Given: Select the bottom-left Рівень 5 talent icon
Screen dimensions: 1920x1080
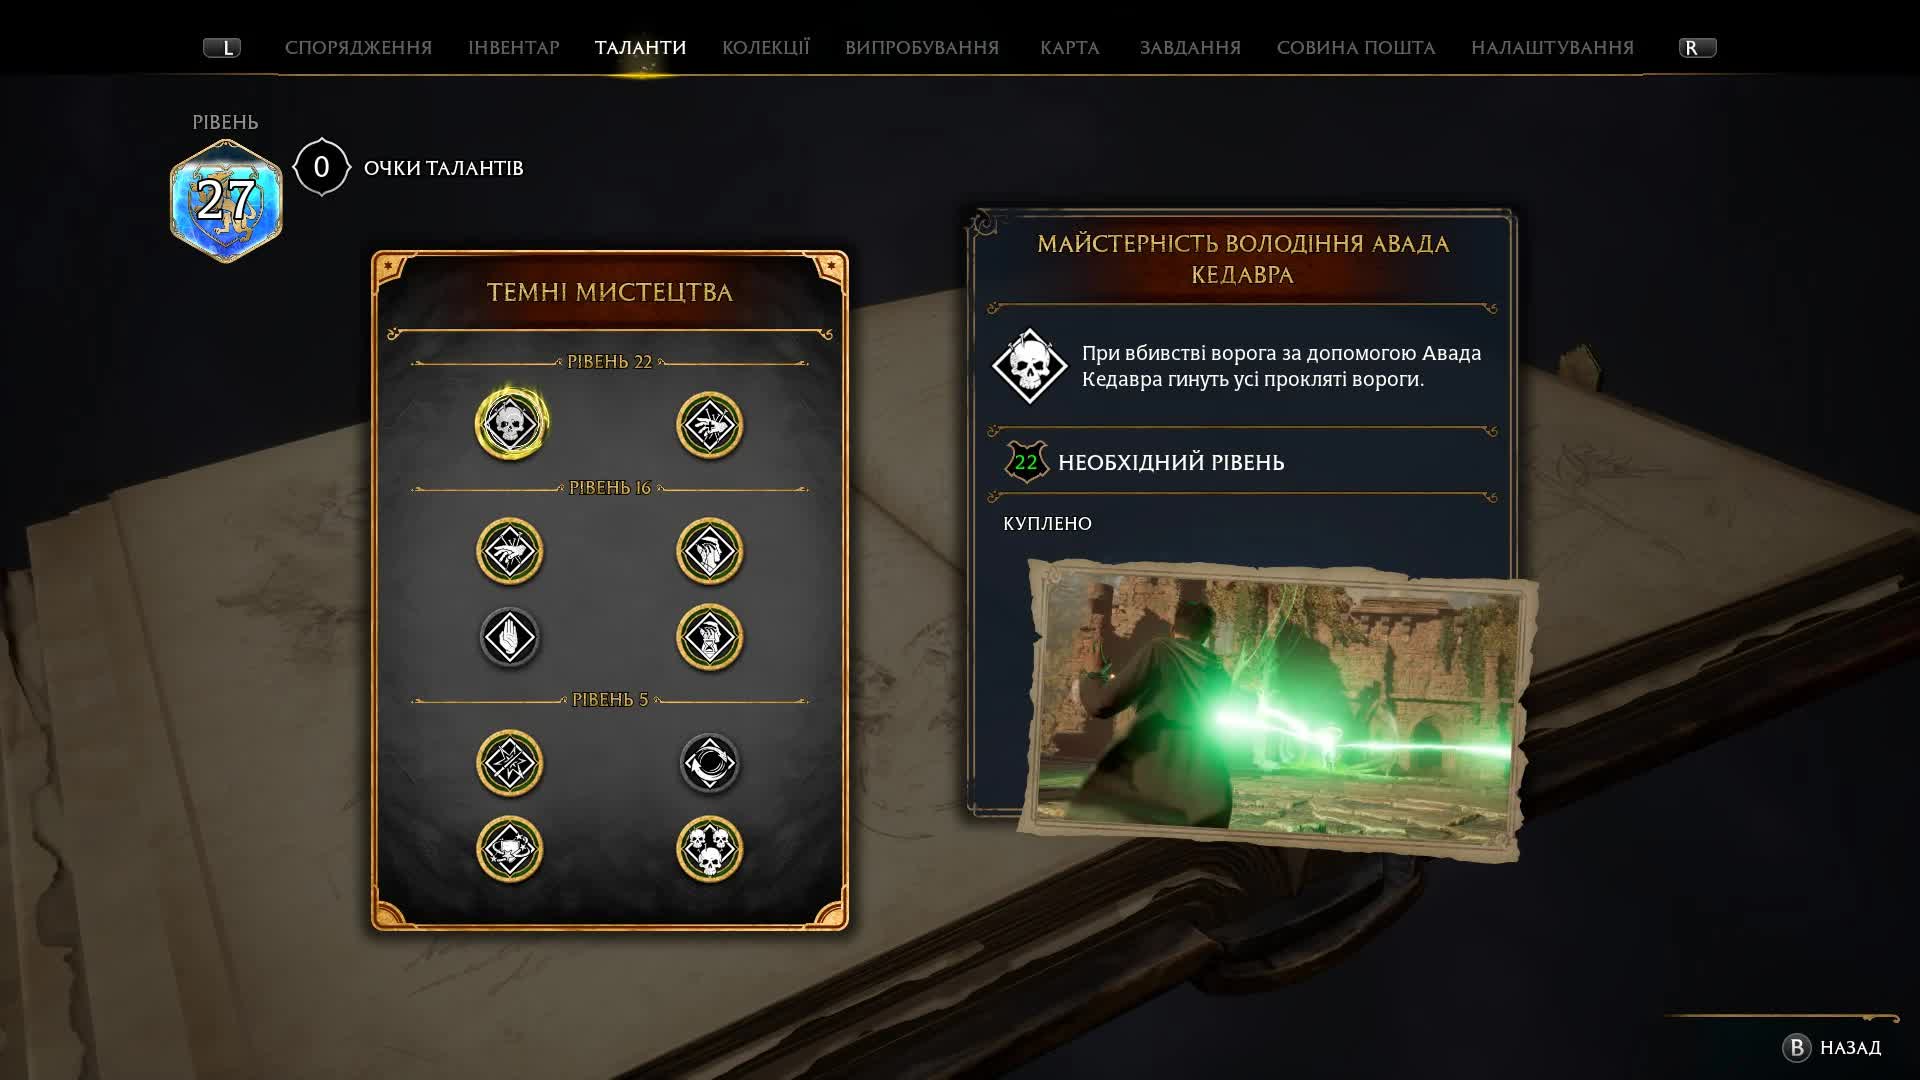Looking at the screenshot, I should pos(510,849).
